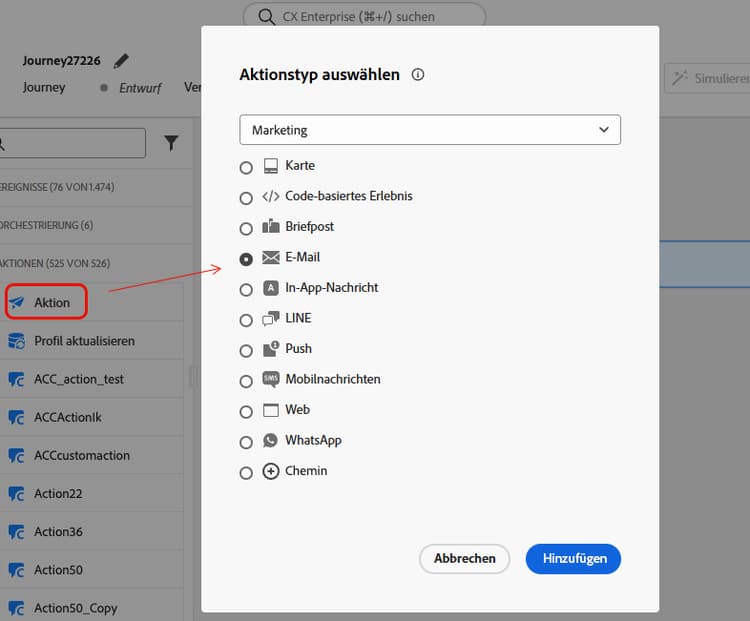Select the Code-basiertes Erlebnis radio option
Viewport: 750px width, 621px height.
click(246, 198)
